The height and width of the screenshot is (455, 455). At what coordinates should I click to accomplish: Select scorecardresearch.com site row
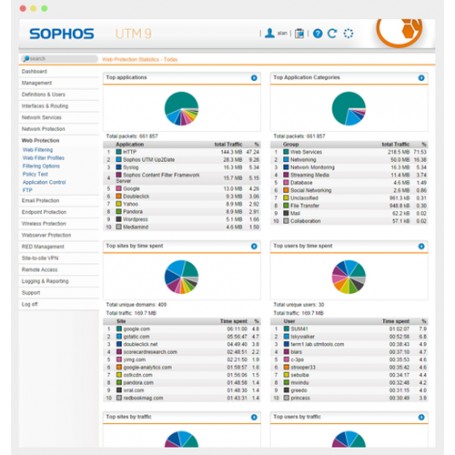coord(182,352)
